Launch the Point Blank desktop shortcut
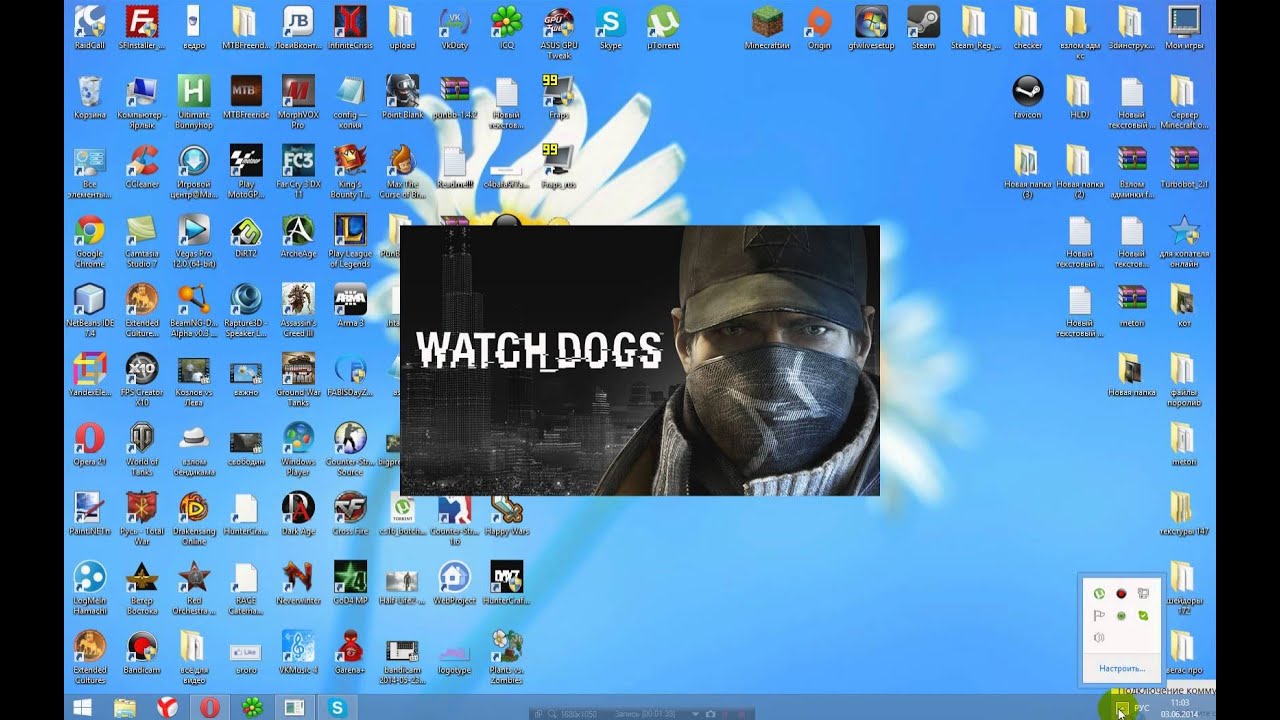 click(x=402, y=97)
